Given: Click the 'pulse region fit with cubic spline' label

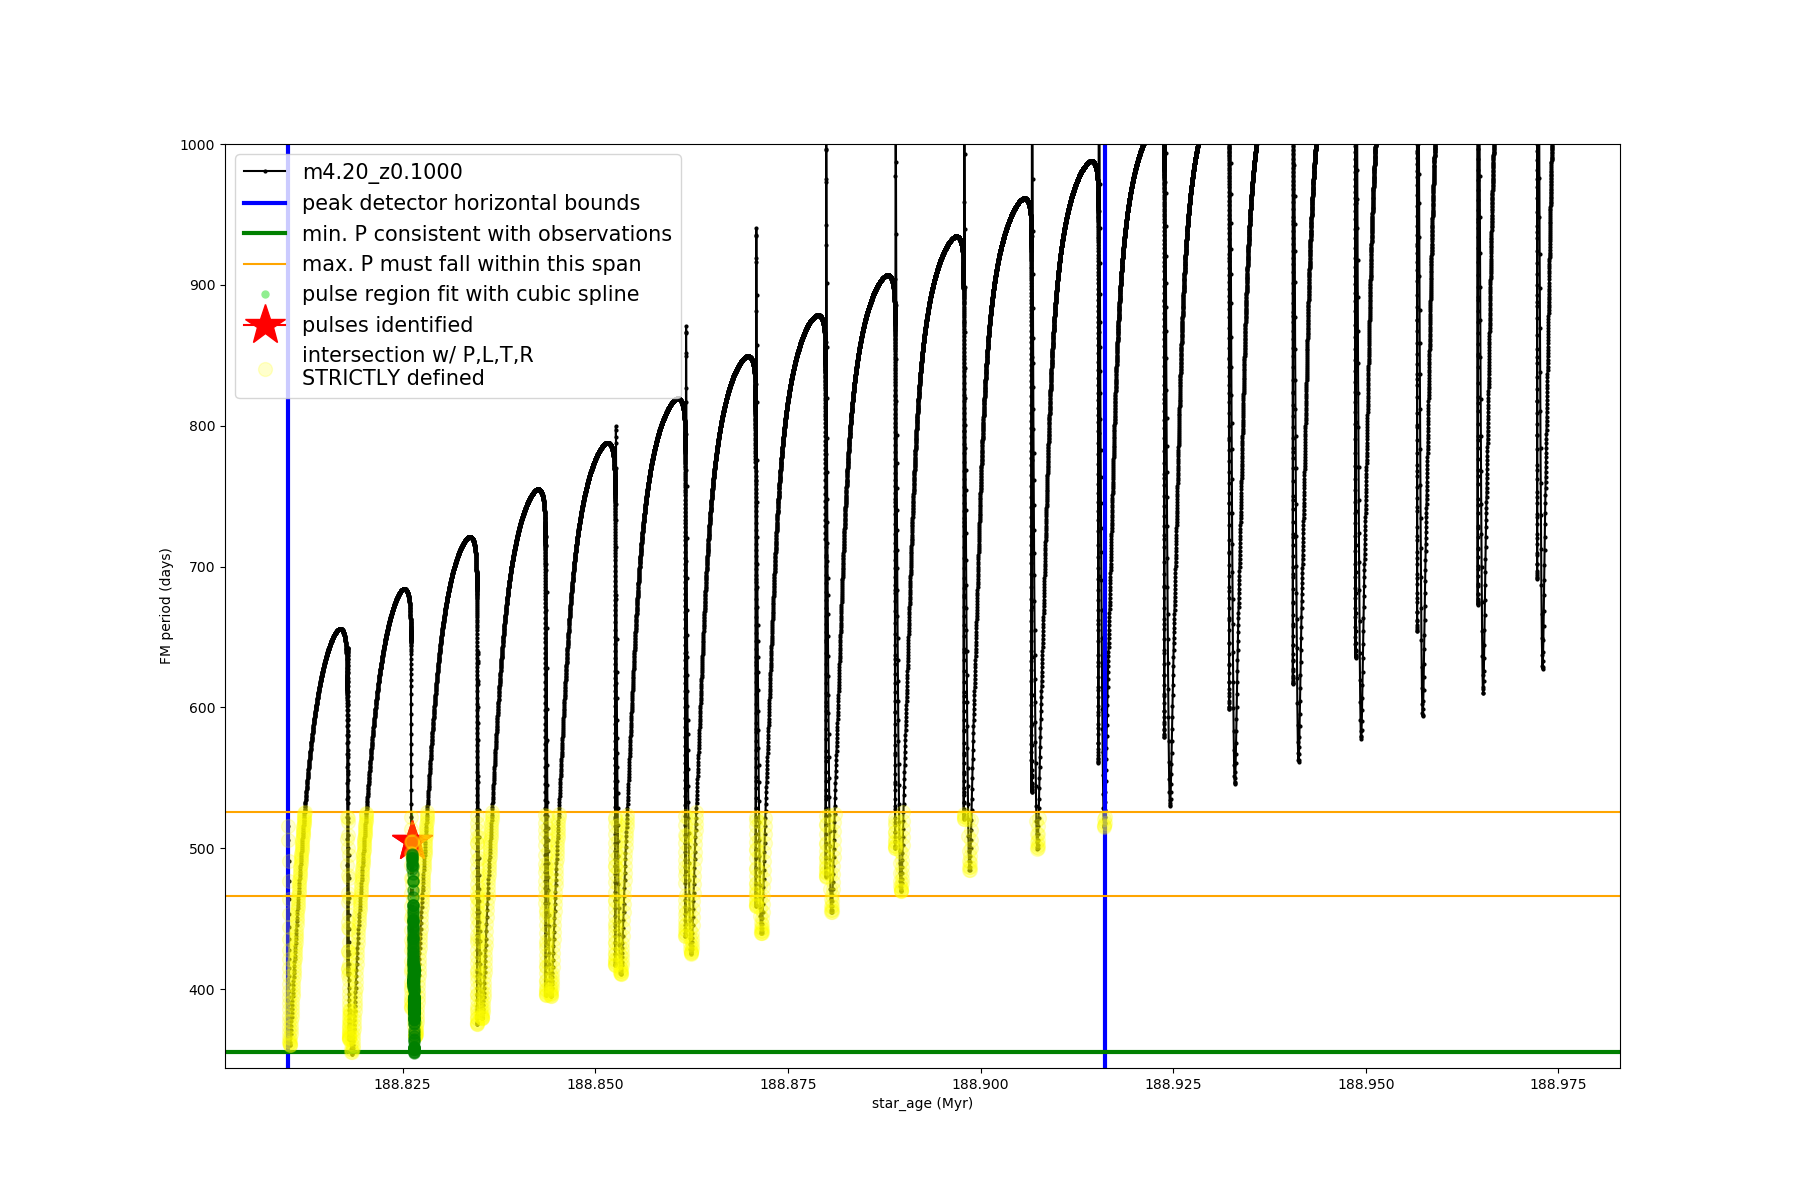Looking at the screenshot, I should click(470, 294).
